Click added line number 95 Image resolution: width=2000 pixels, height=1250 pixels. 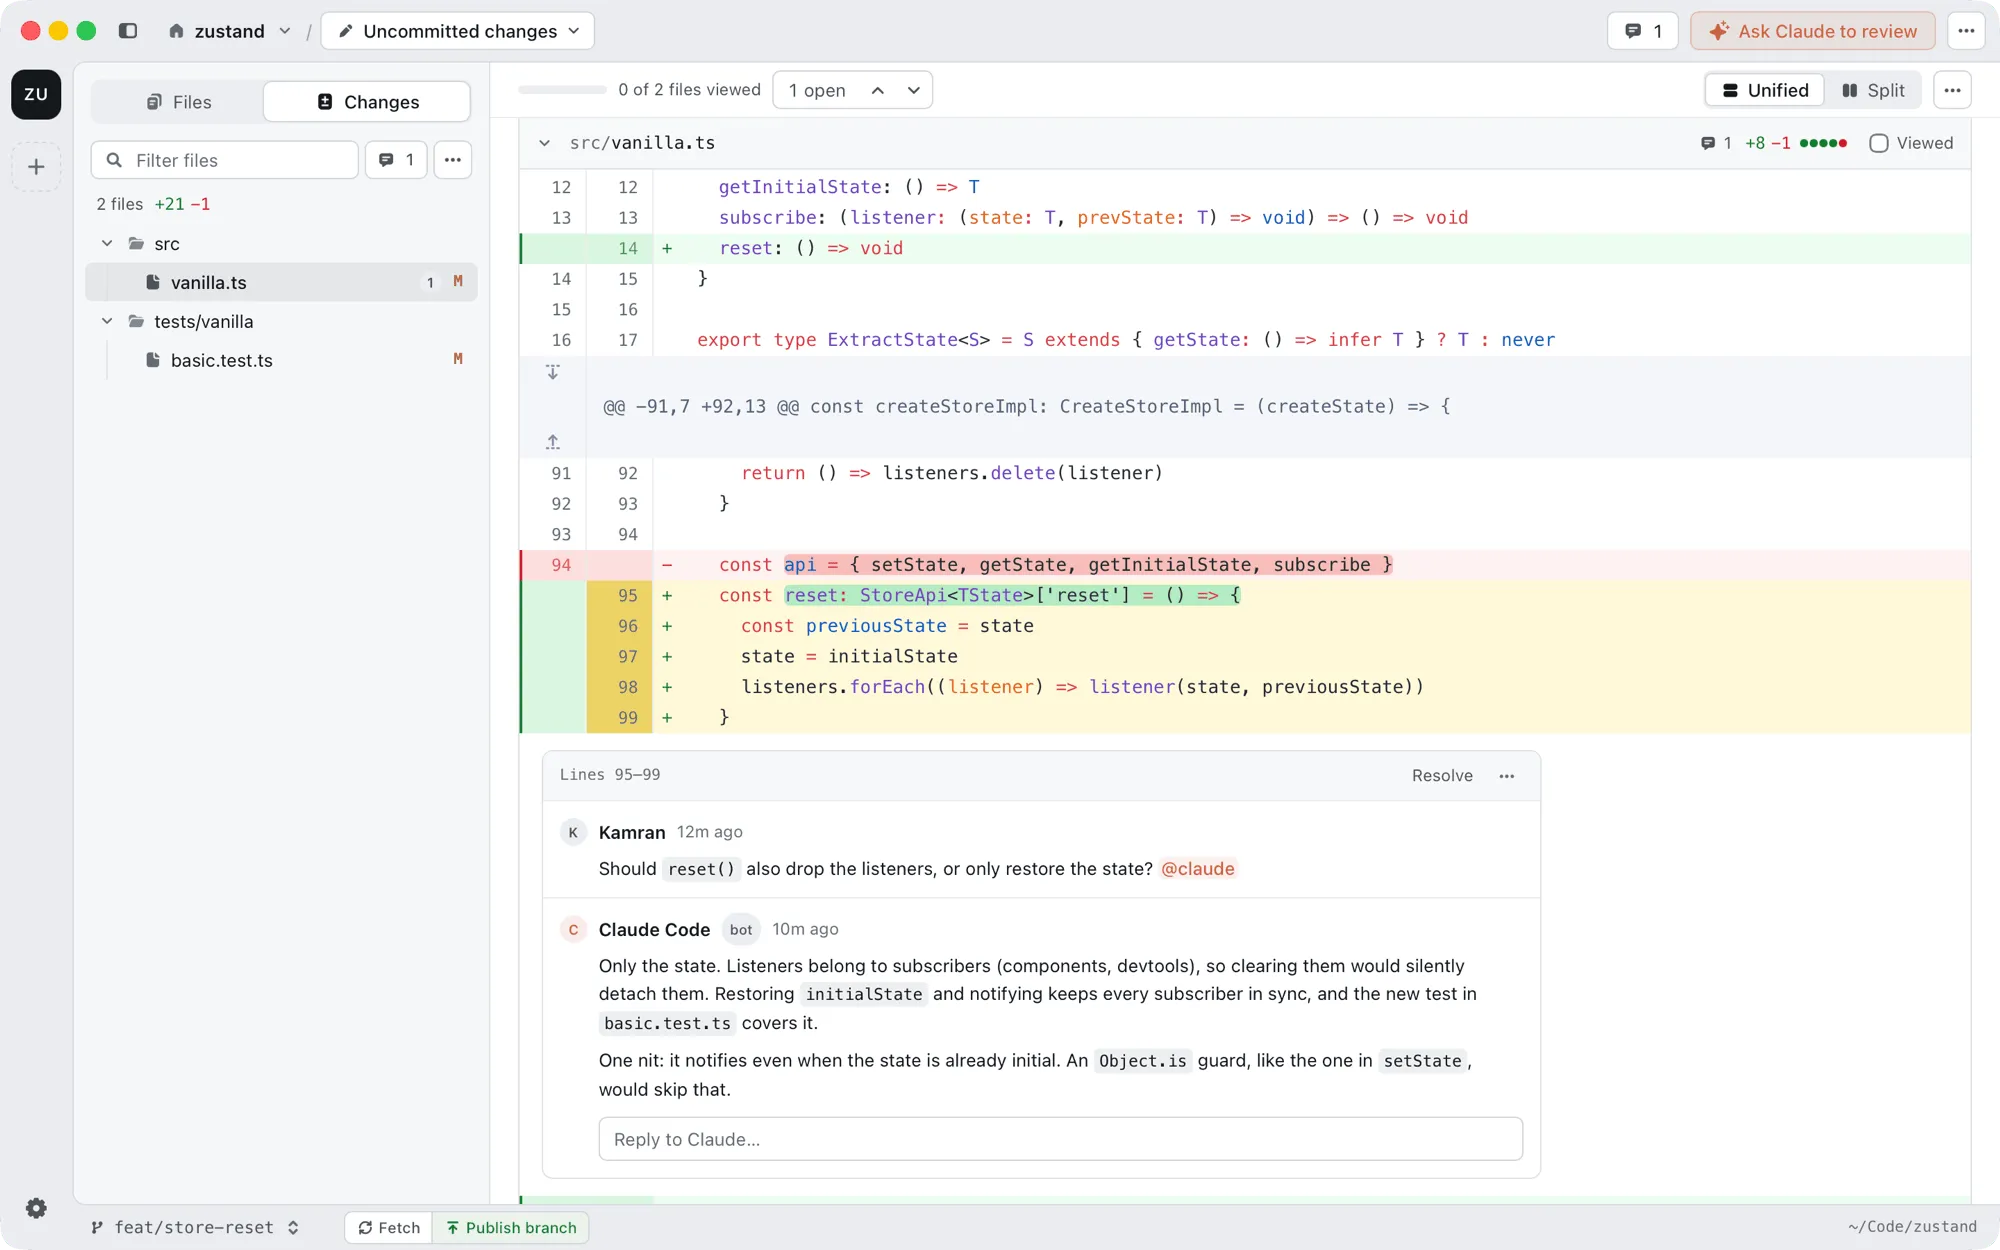(x=627, y=596)
